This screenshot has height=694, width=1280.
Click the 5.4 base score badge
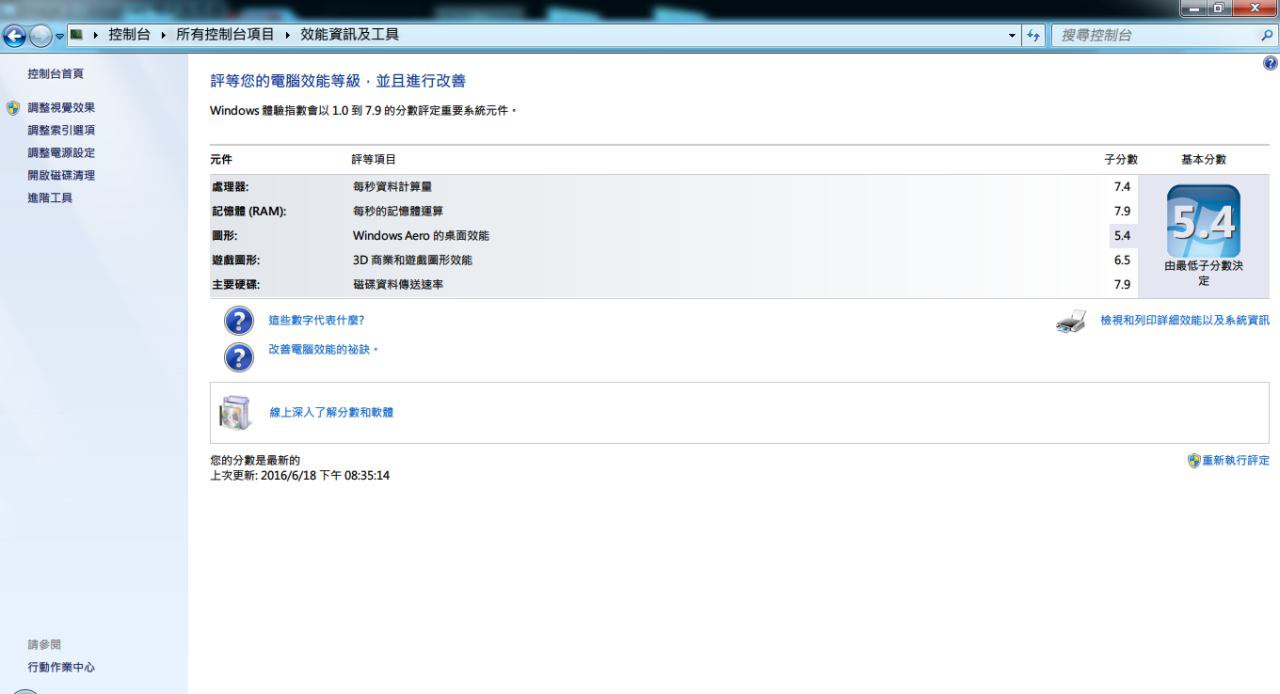pyautogui.click(x=1203, y=222)
